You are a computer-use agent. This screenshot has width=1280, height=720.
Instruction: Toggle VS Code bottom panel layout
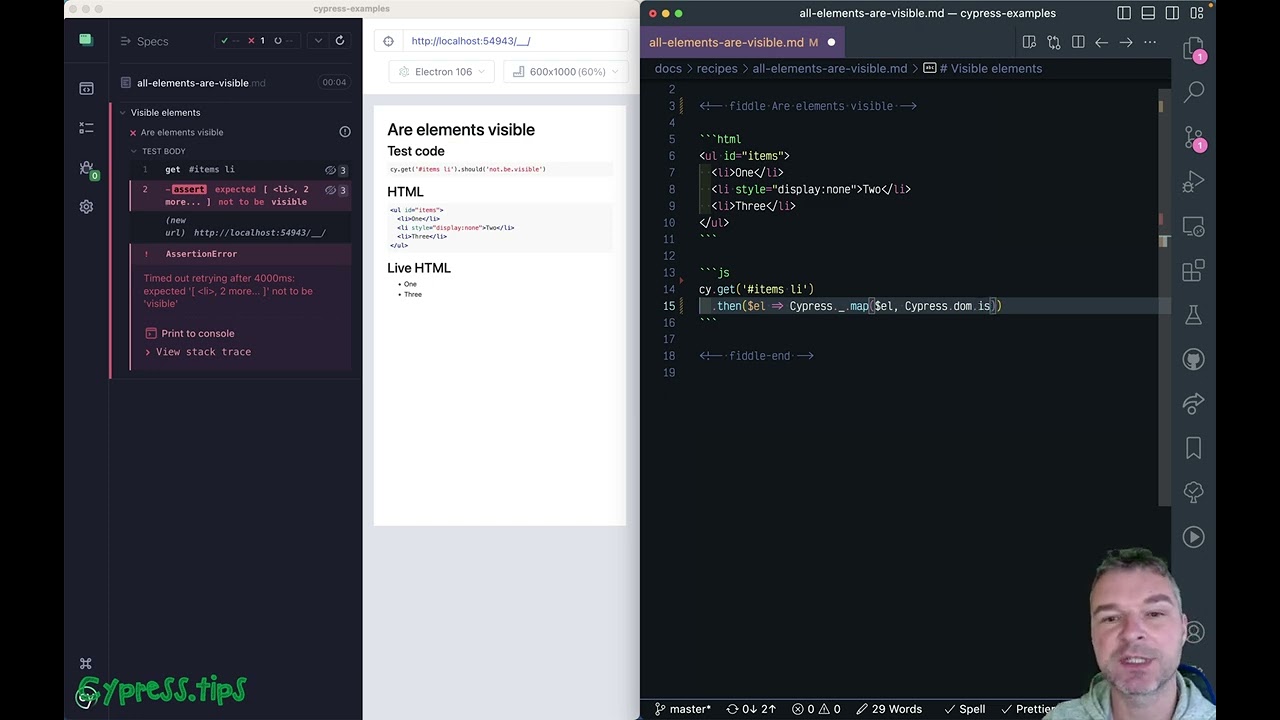tap(1148, 13)
